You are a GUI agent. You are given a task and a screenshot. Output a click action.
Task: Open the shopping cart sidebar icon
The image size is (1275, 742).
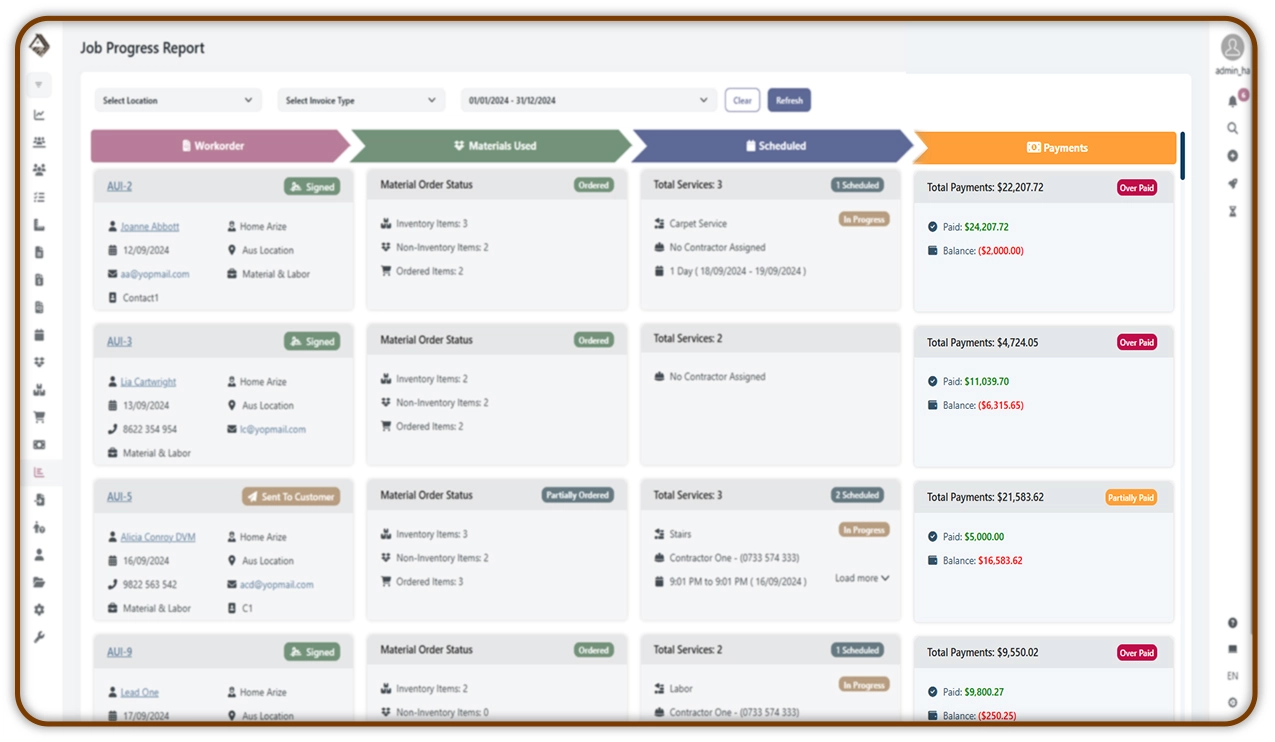(39, 417)
